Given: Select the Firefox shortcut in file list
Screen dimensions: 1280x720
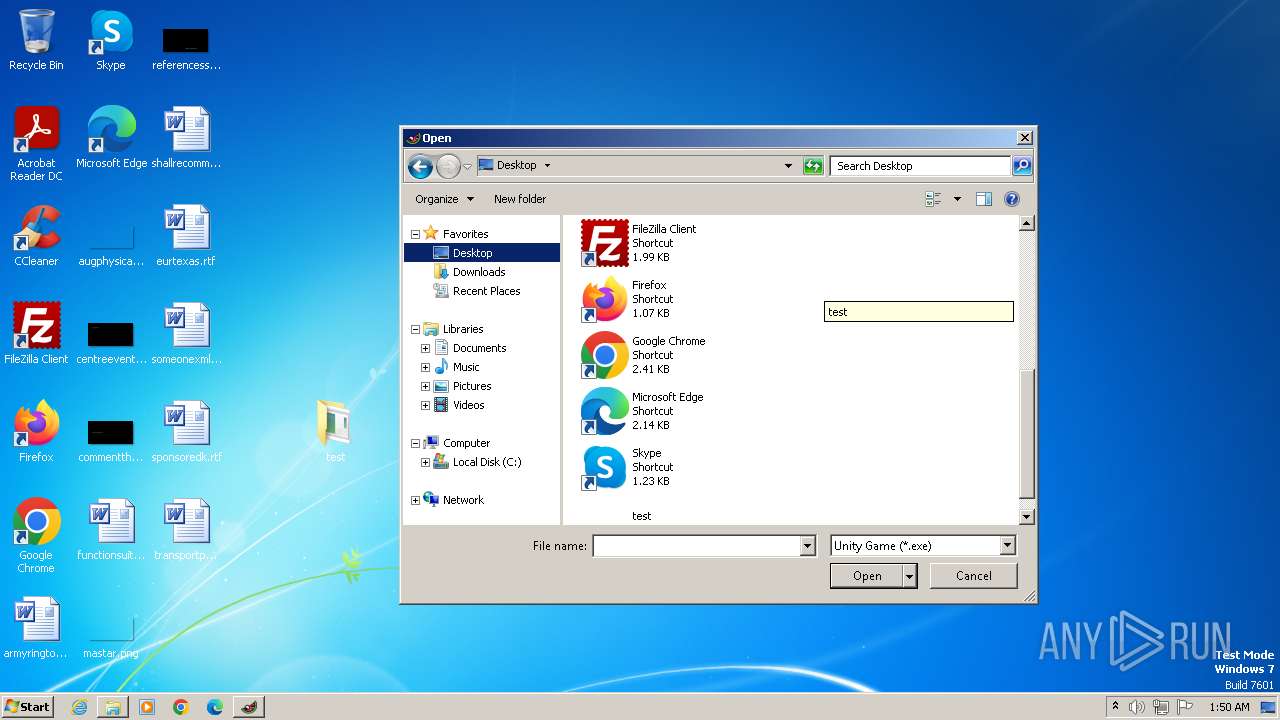Looking at the screenshot, I should (628, 299).
